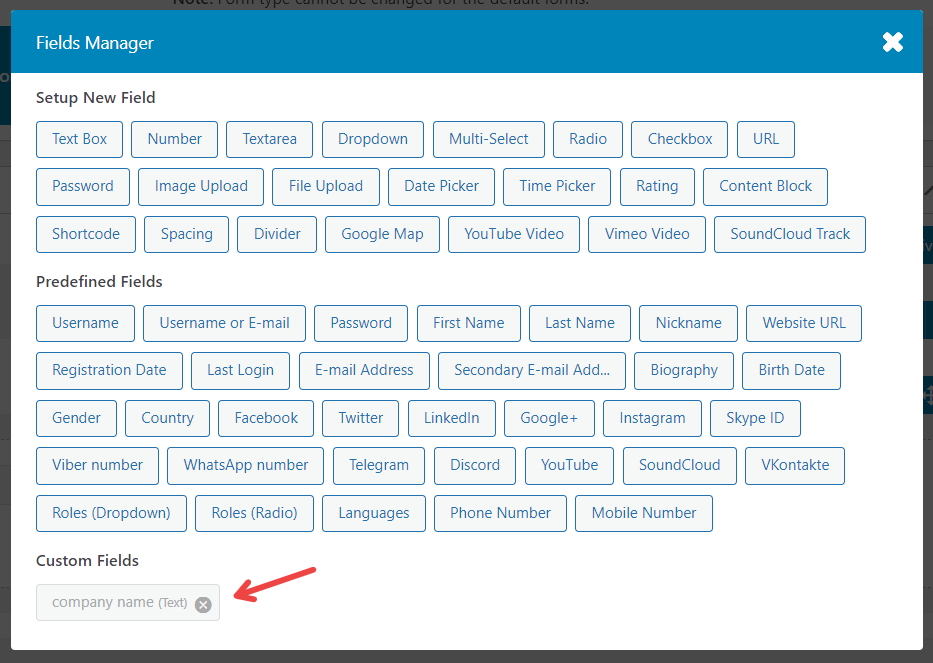Add a Text Box field
The width and height of the screenshot is (933, 663).
[x=79, y=139]
